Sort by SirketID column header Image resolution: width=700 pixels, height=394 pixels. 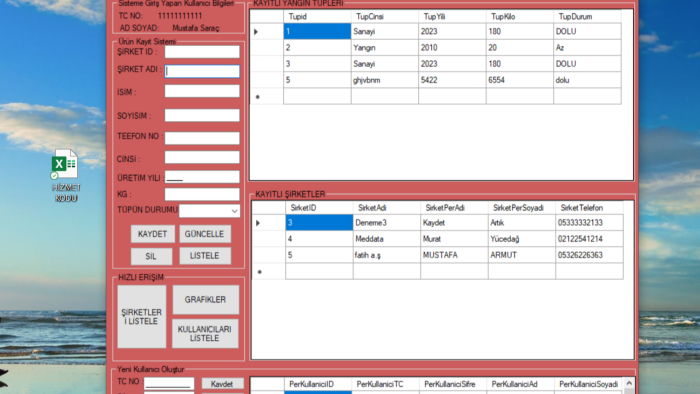[319, 208]
